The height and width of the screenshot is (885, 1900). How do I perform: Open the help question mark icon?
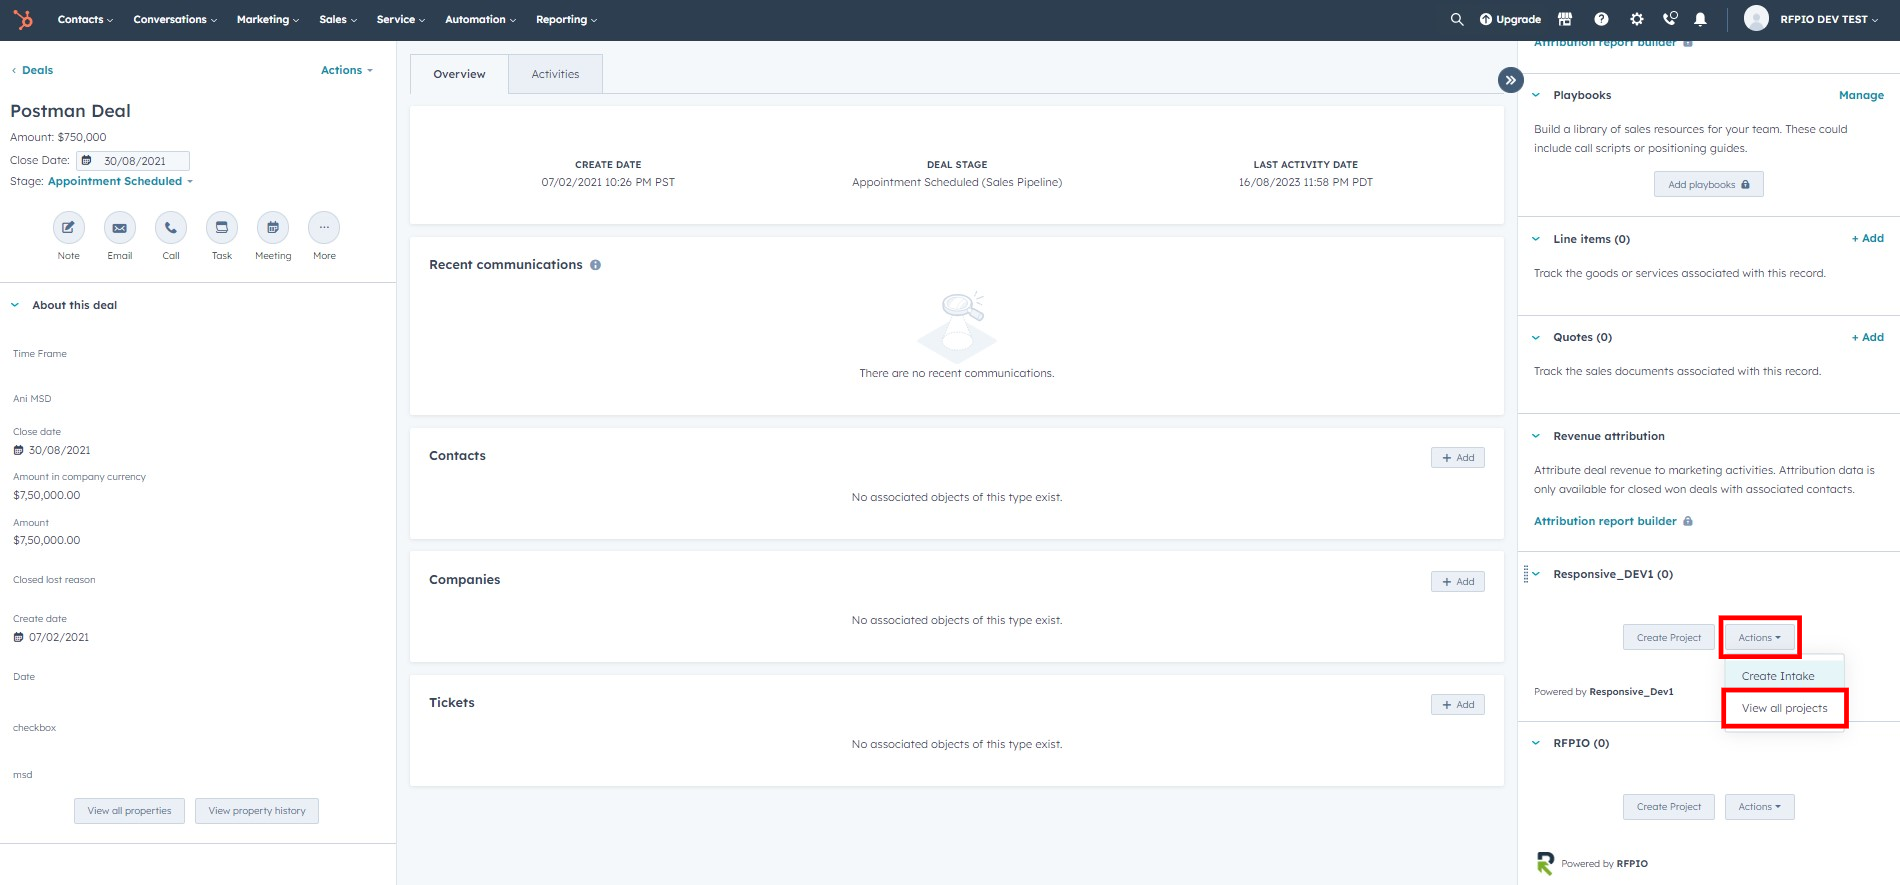coord(1601,19)
